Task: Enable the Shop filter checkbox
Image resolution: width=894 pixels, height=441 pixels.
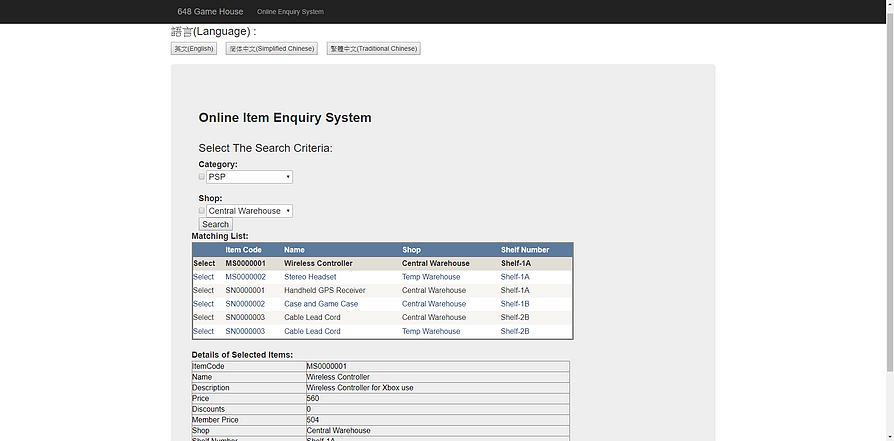Action: tap(202, 211)
